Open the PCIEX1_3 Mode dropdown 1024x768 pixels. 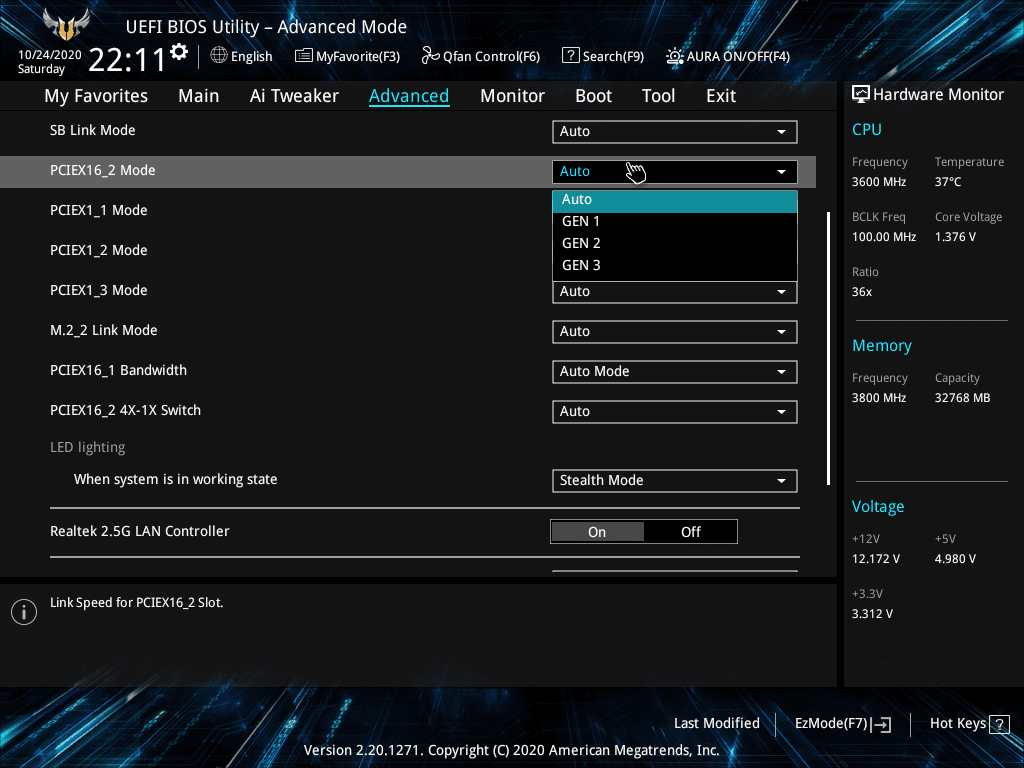(x=675, y=292)
